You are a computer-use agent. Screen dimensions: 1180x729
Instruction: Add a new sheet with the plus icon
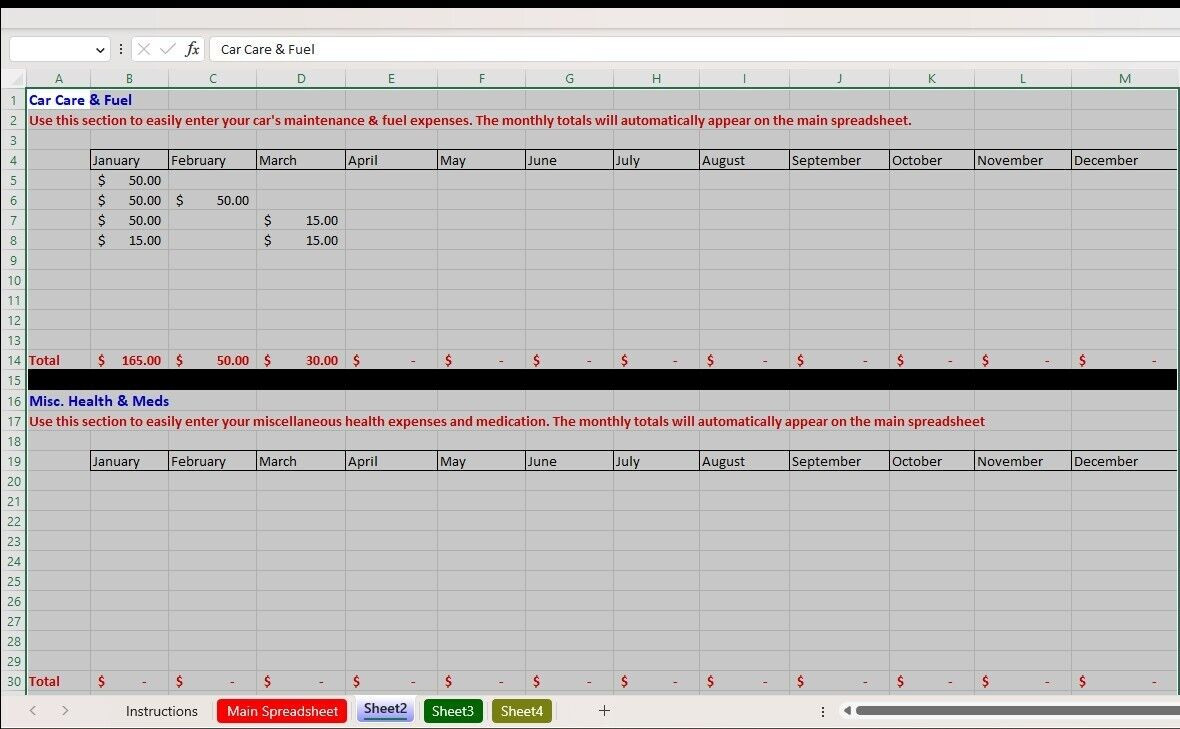[604, 710]
